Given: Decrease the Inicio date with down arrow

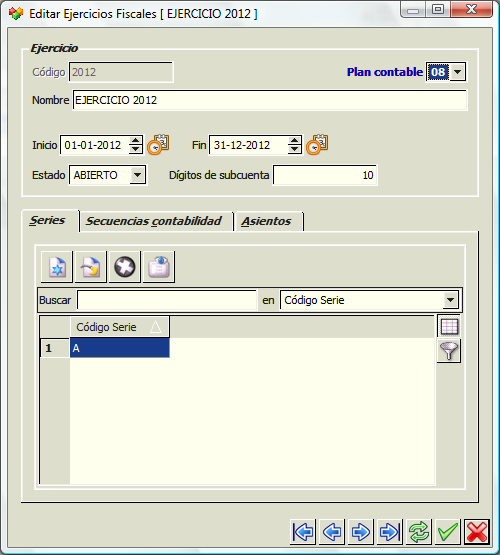Looking at the screenshot, I should point(135,149).
